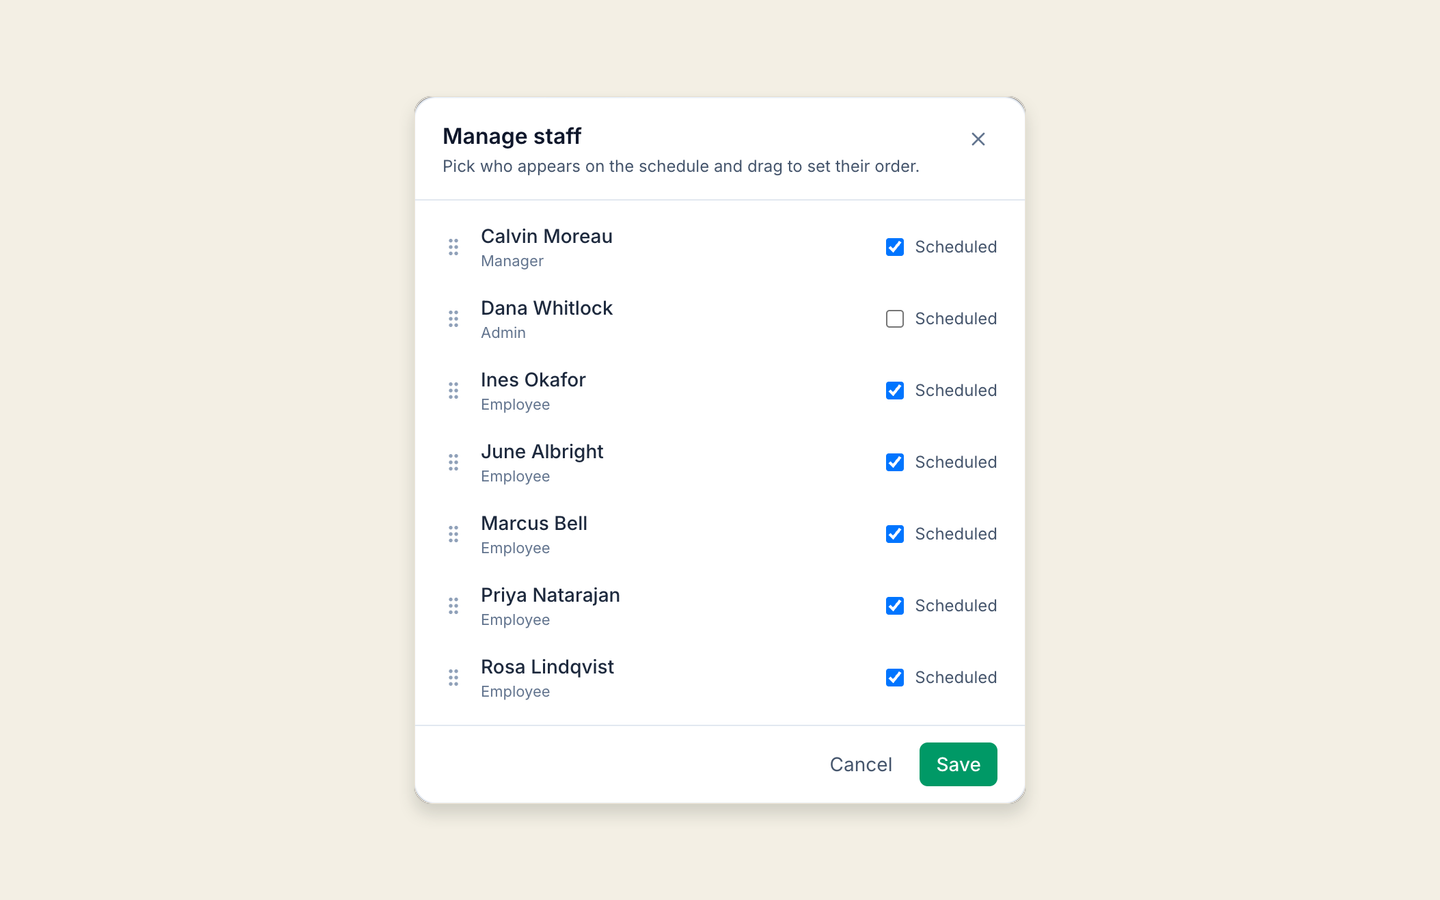Select the name Rosa Lindqvist

coord(547,667)
